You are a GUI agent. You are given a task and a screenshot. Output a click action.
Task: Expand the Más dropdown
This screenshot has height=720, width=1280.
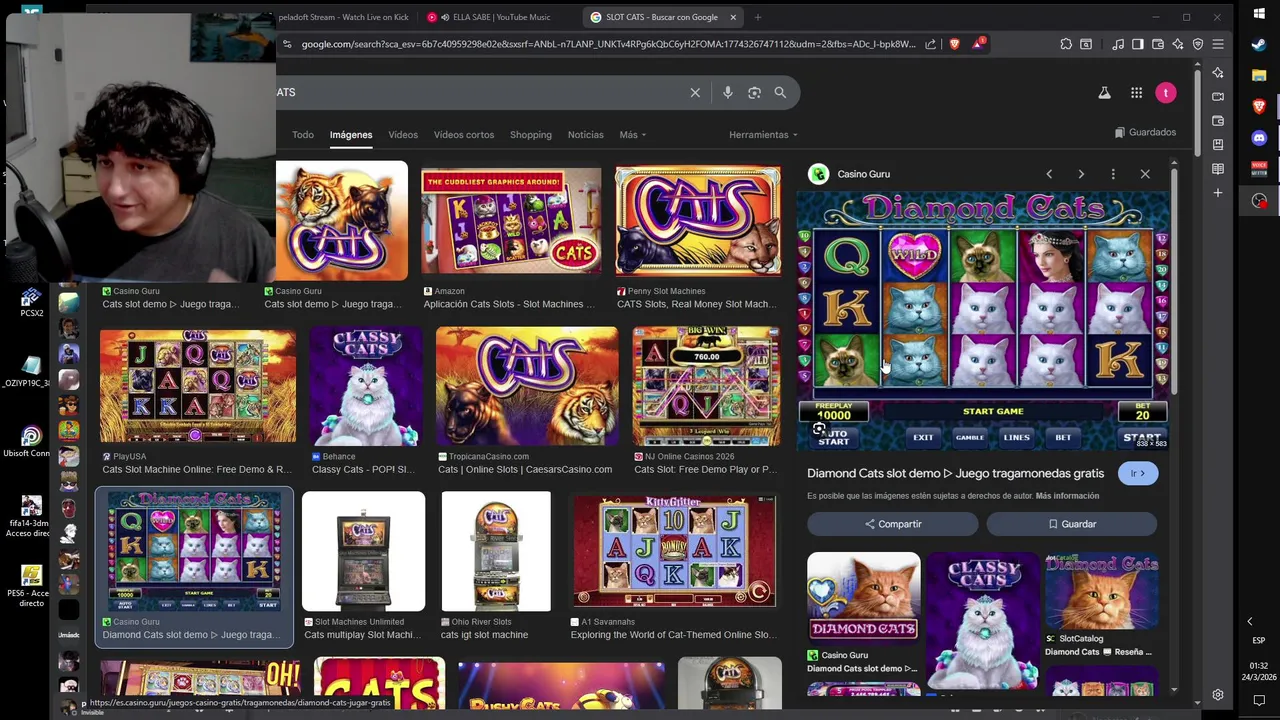point(632,134)
